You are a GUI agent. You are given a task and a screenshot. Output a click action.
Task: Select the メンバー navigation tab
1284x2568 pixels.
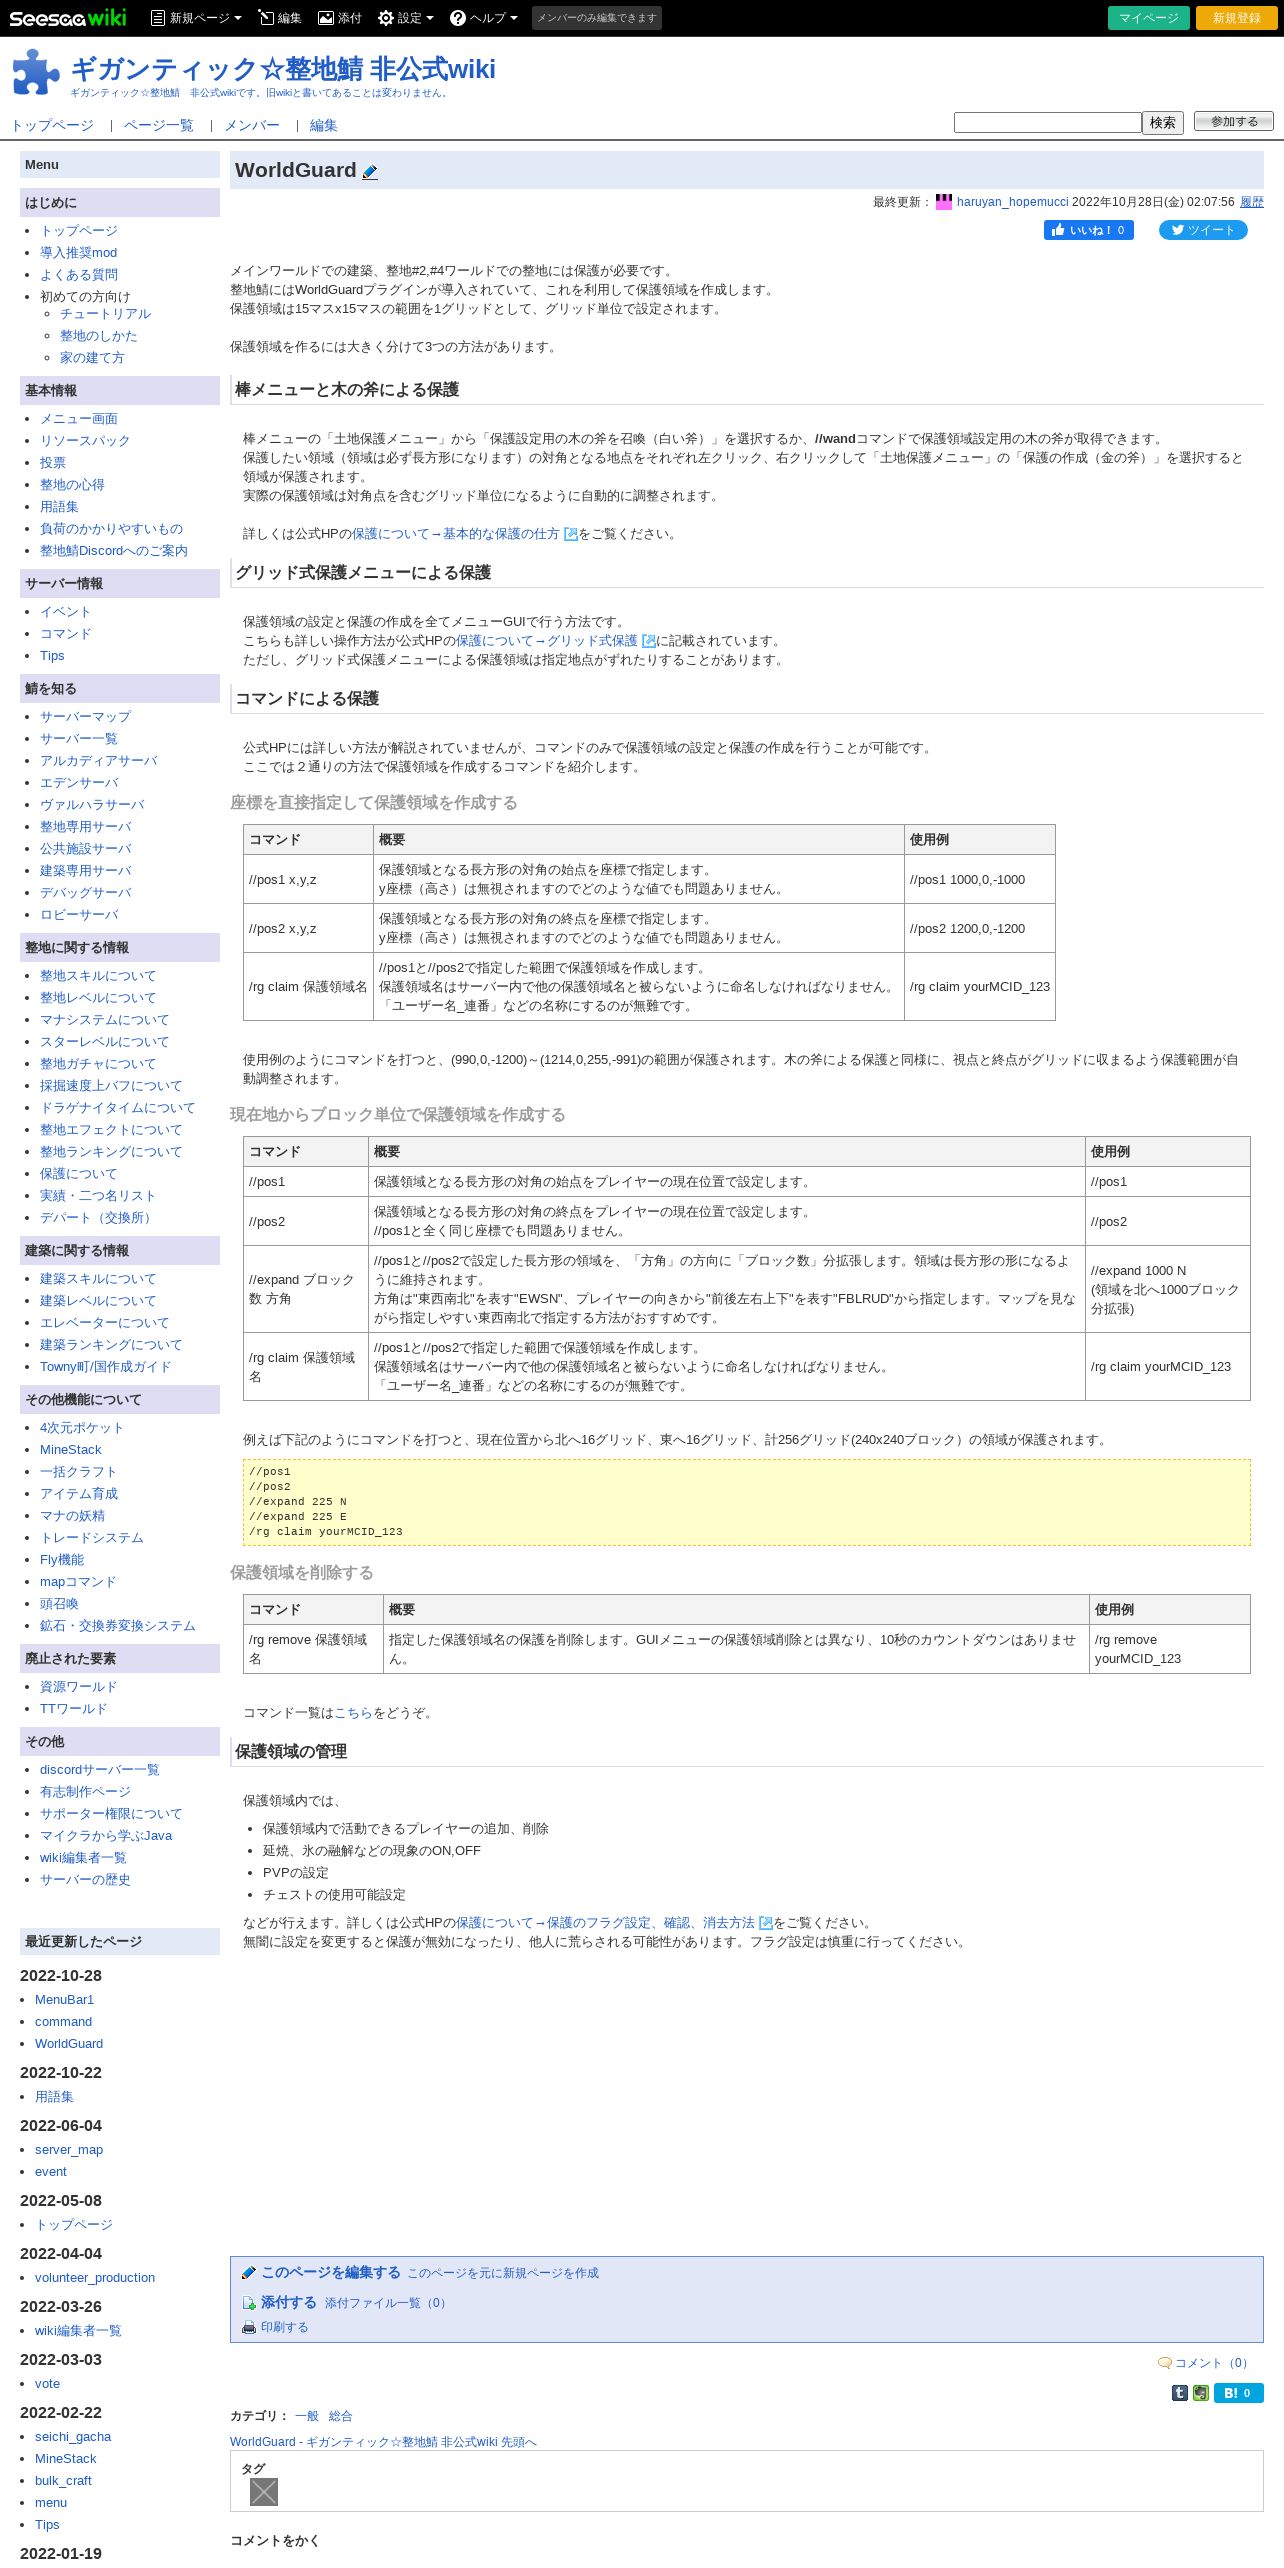point(252,125)
